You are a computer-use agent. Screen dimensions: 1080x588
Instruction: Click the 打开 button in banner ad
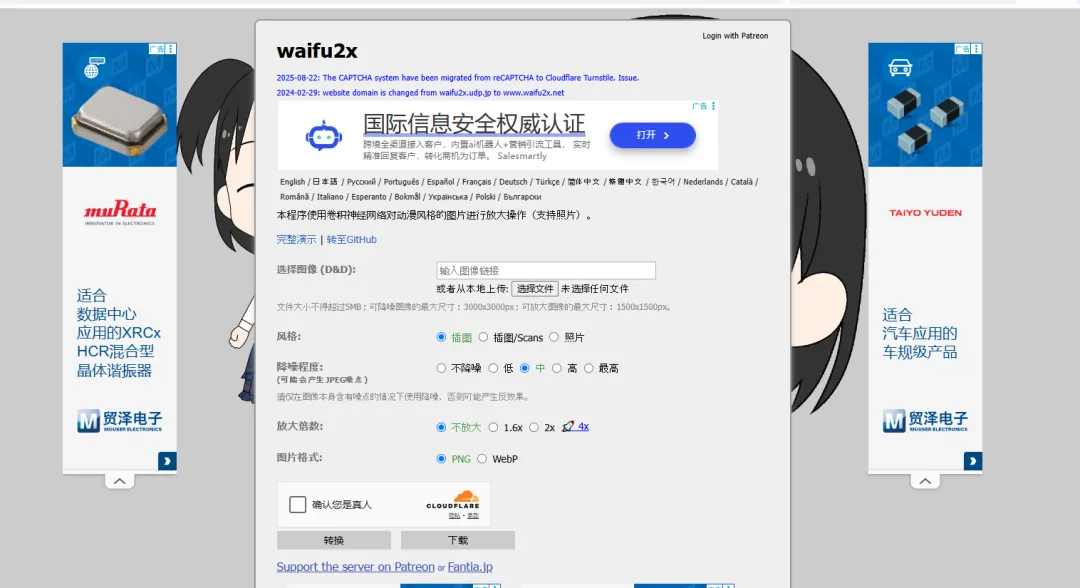click(x=652, y=136)
